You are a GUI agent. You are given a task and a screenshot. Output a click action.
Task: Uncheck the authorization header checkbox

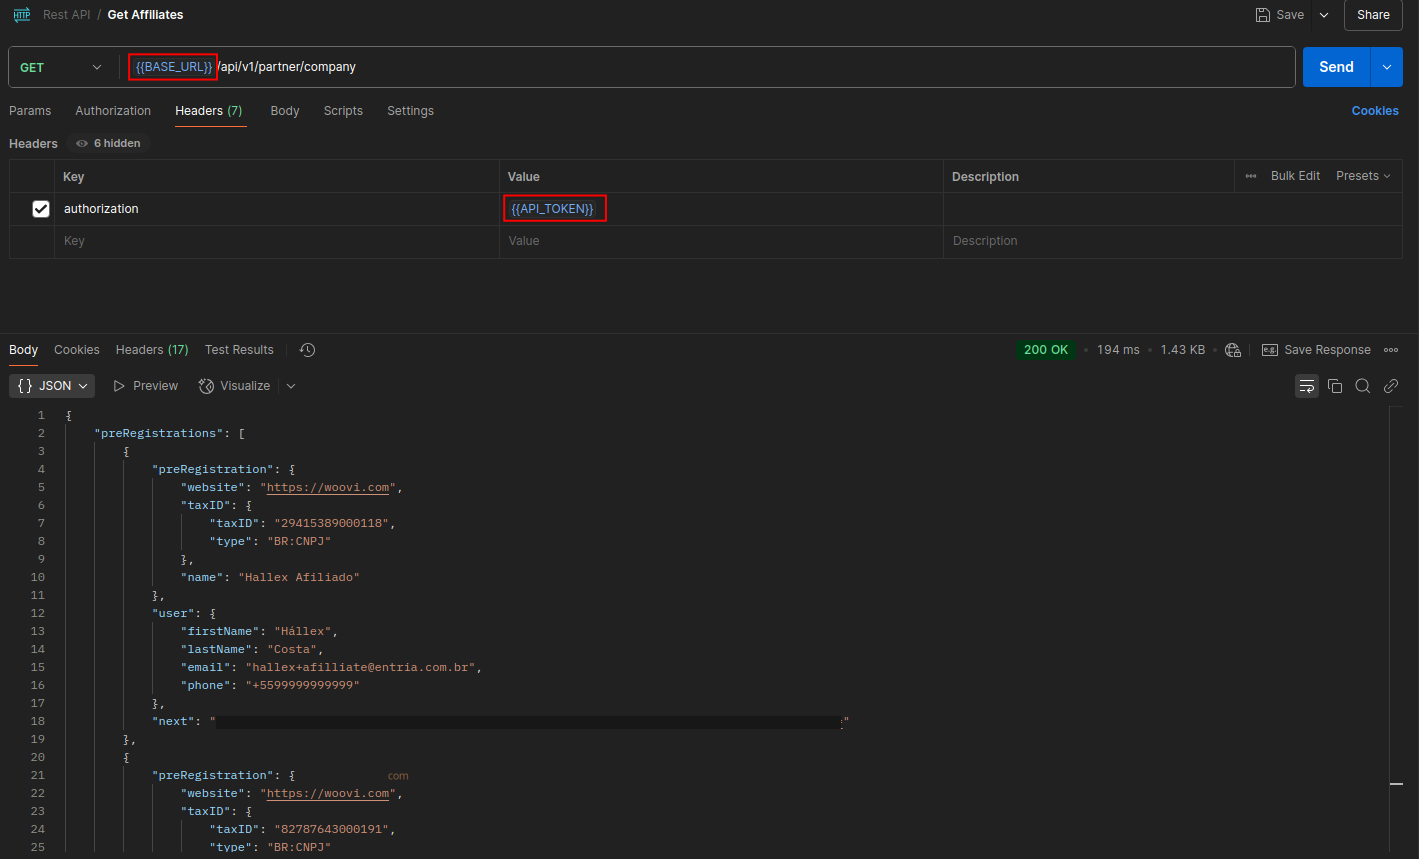click(x=41, y=209)
